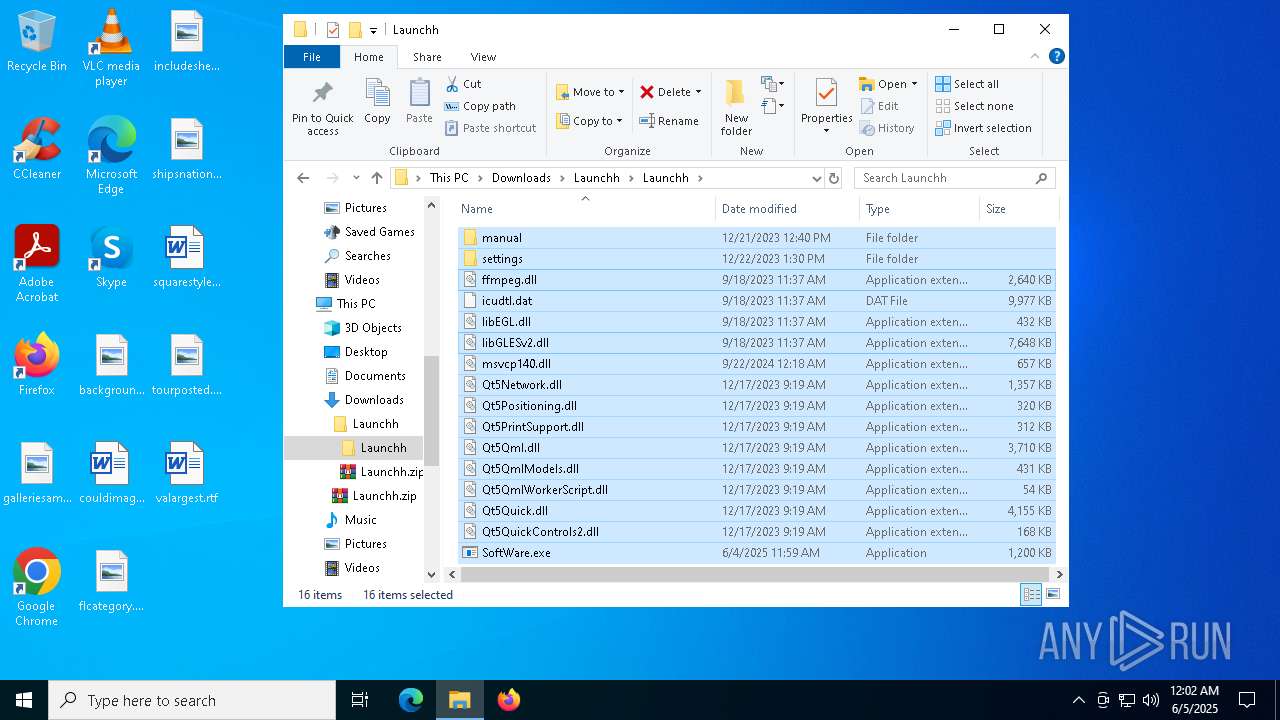Switch to the Share ribbon tab
1280x720 pixels.
click(x=427, y=57)
